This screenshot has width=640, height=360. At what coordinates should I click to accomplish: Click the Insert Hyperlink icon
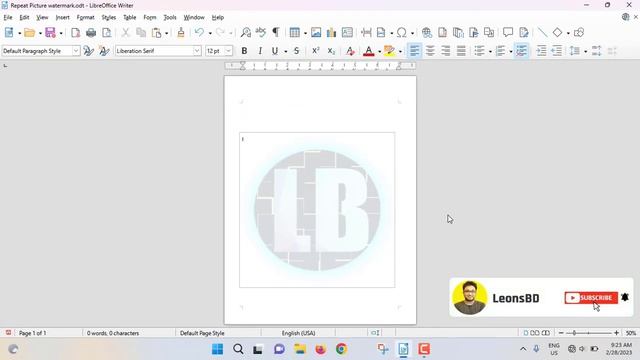[427, 33]
